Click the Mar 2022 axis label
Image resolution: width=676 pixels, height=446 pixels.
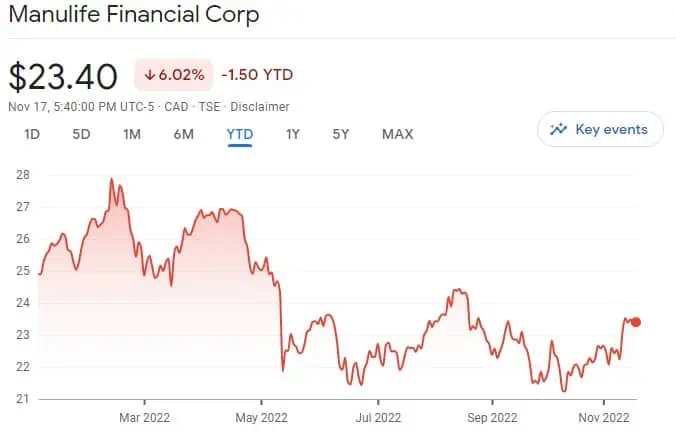click(143, 416)
